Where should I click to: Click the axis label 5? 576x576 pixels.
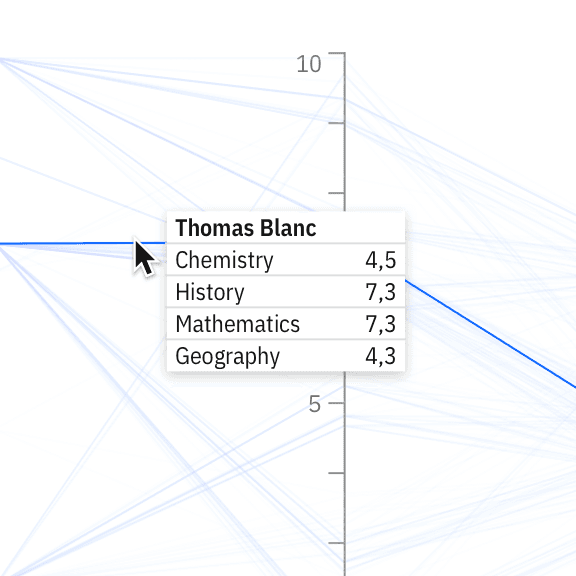coord(314,404)
